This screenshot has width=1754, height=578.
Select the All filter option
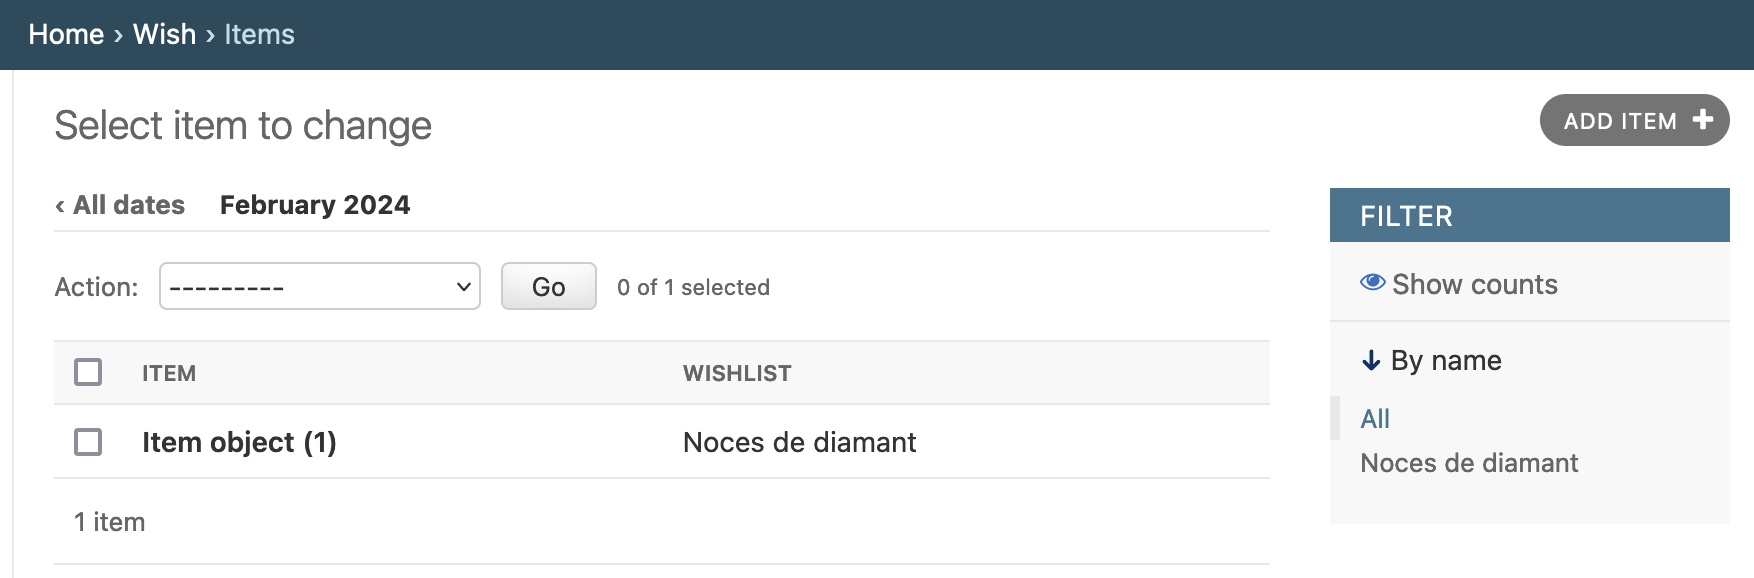point(1375,419)
